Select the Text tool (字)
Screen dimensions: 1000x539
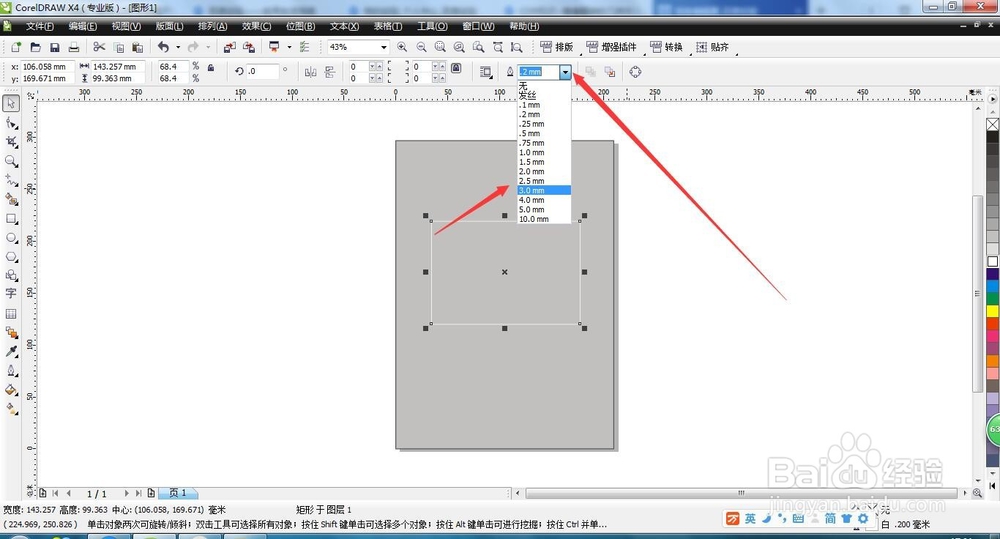[x=11, y=293]
